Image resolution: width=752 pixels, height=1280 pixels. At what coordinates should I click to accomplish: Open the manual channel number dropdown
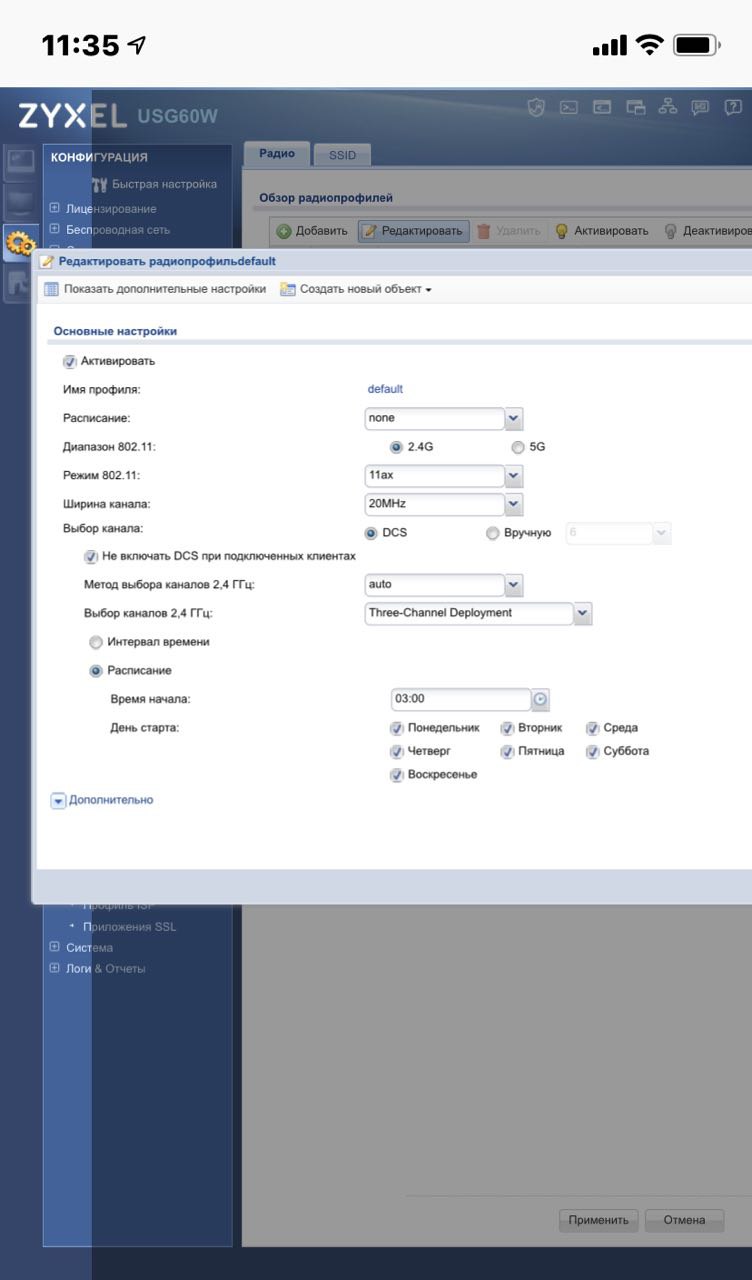[661, 533]
